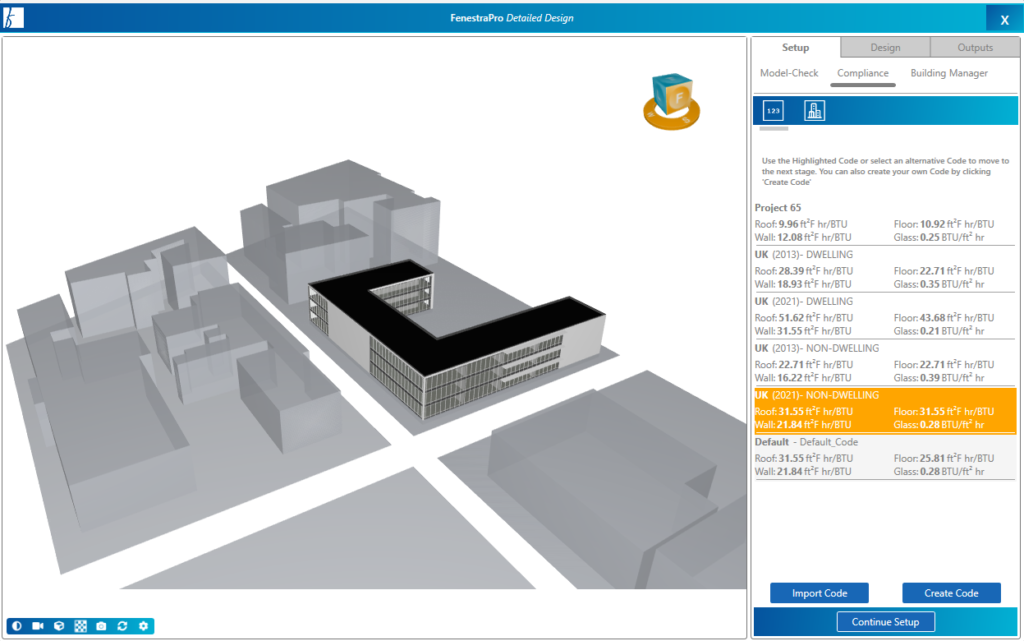Click the Wall 16.22 value
1024x641 pixels.
[790, 378]
